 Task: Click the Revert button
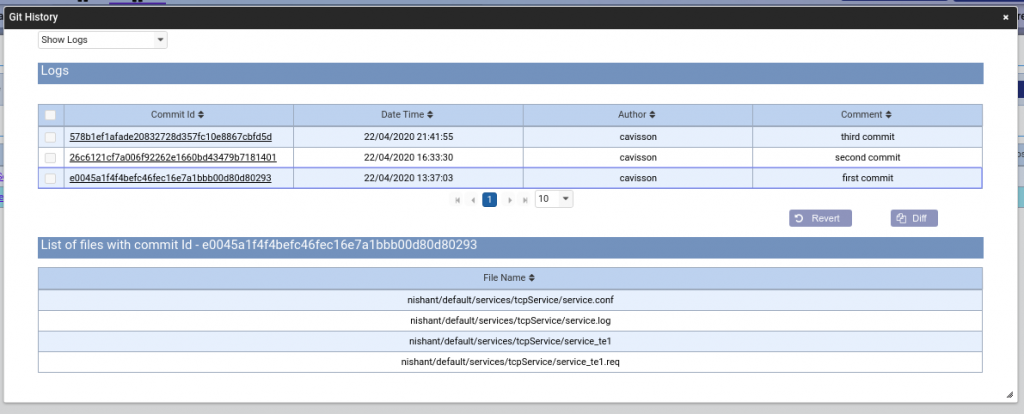pos(820,218)
